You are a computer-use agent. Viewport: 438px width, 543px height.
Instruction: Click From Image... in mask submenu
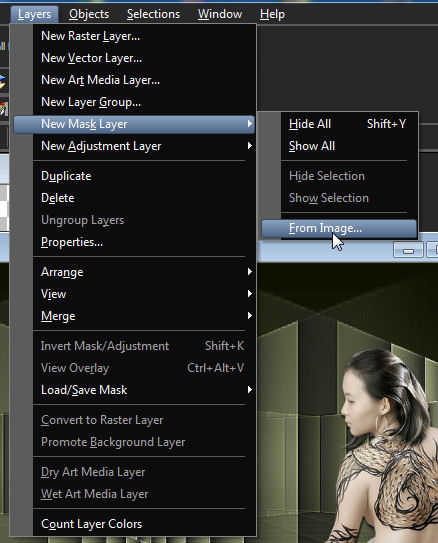pos(339,229)
